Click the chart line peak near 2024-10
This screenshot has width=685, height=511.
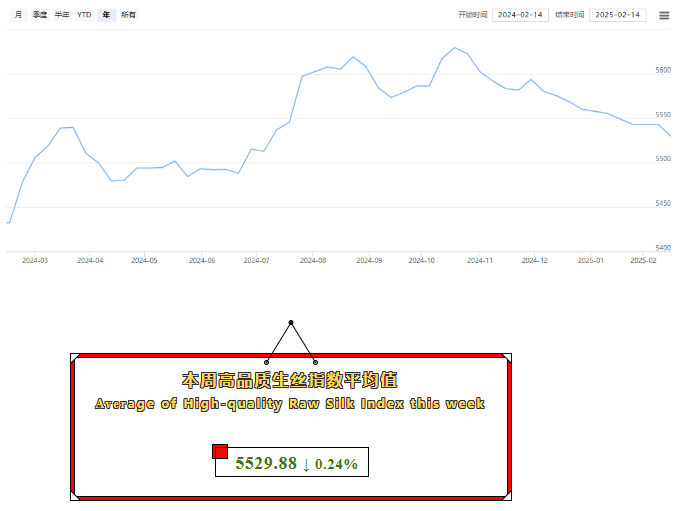455,47
